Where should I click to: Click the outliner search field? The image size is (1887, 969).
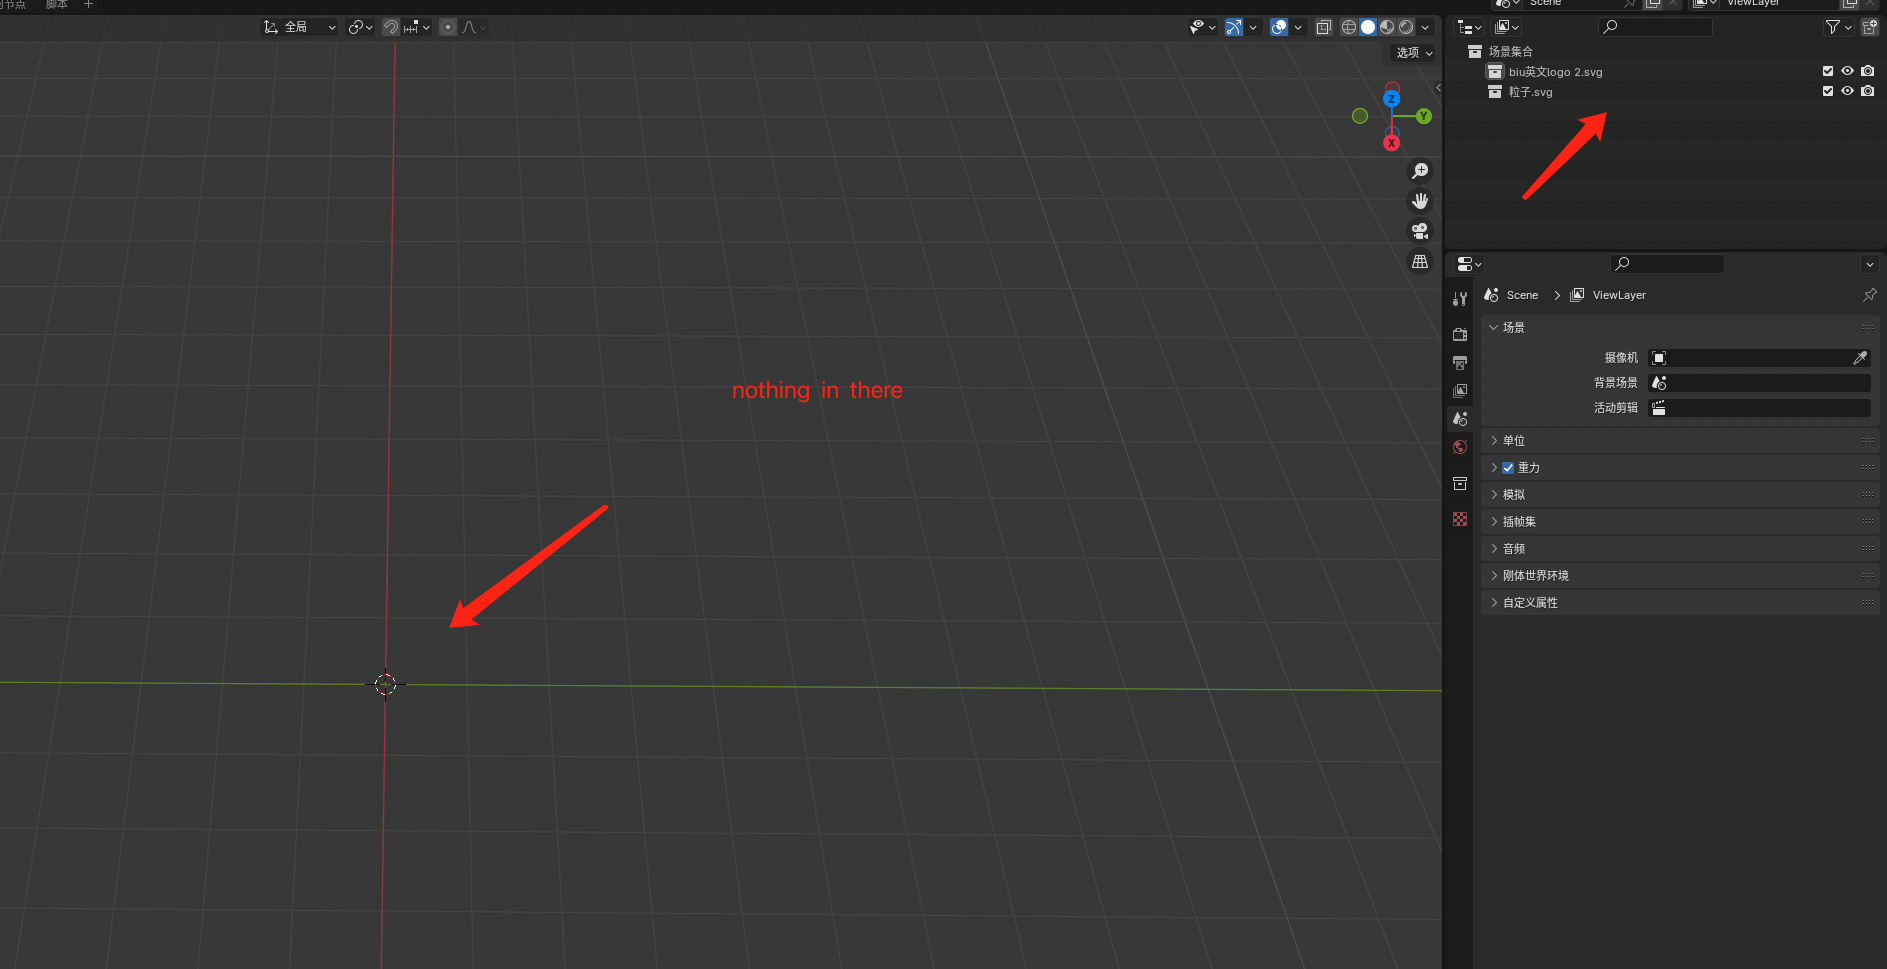(x=1660, y=27)
